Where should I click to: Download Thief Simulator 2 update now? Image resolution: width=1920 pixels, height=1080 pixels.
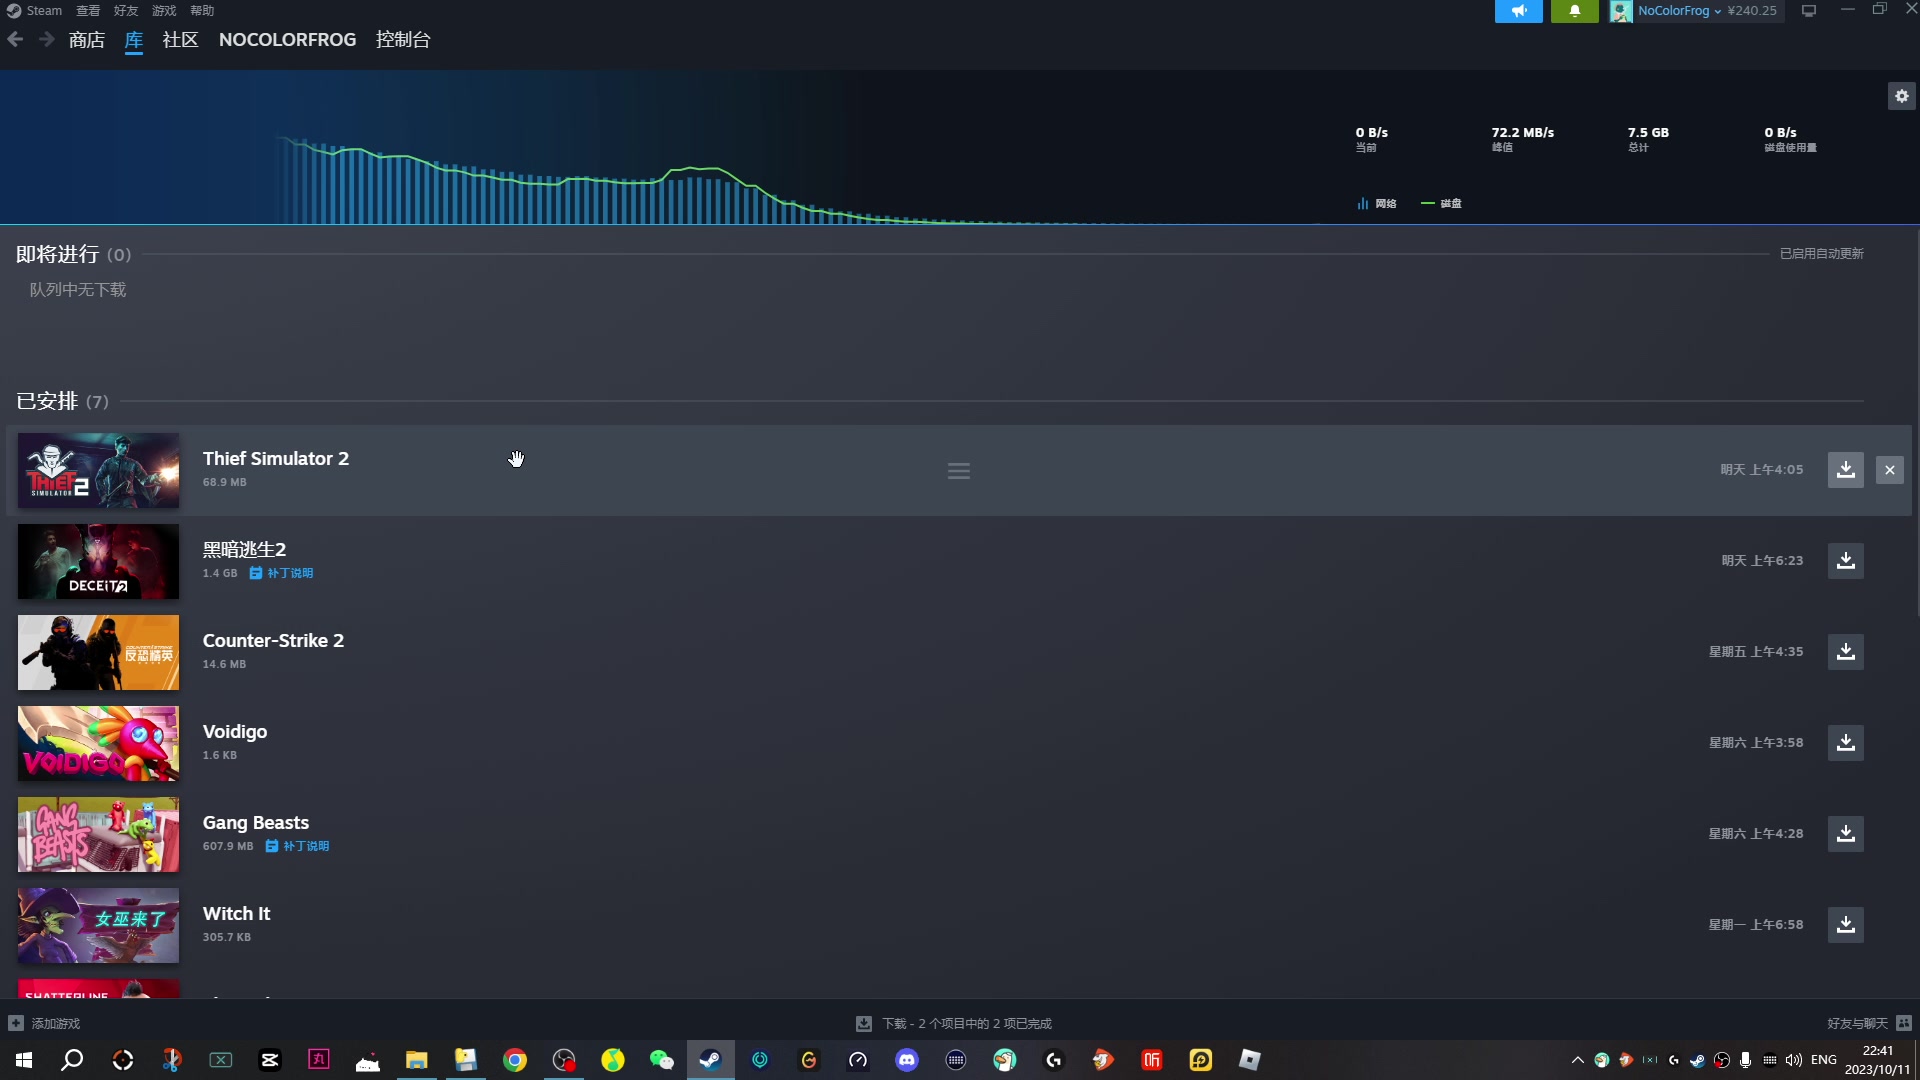coord(1845,470)
